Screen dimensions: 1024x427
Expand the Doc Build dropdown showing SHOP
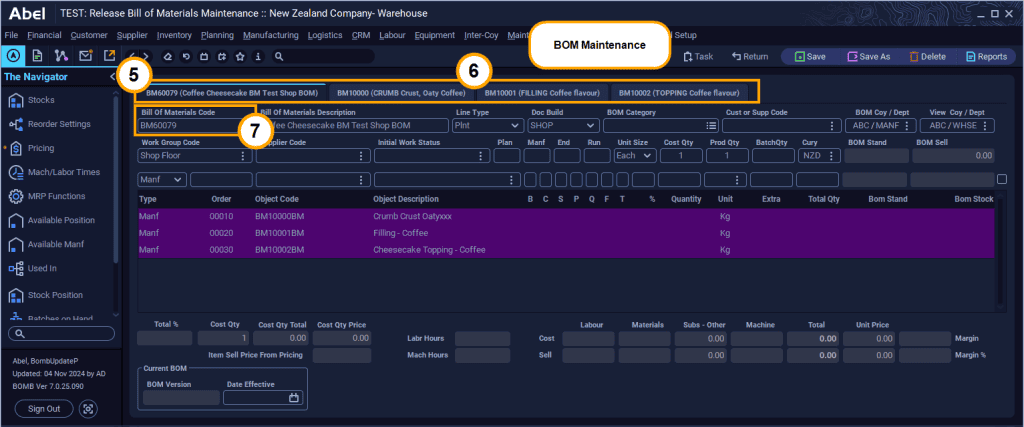pos(563,126)
